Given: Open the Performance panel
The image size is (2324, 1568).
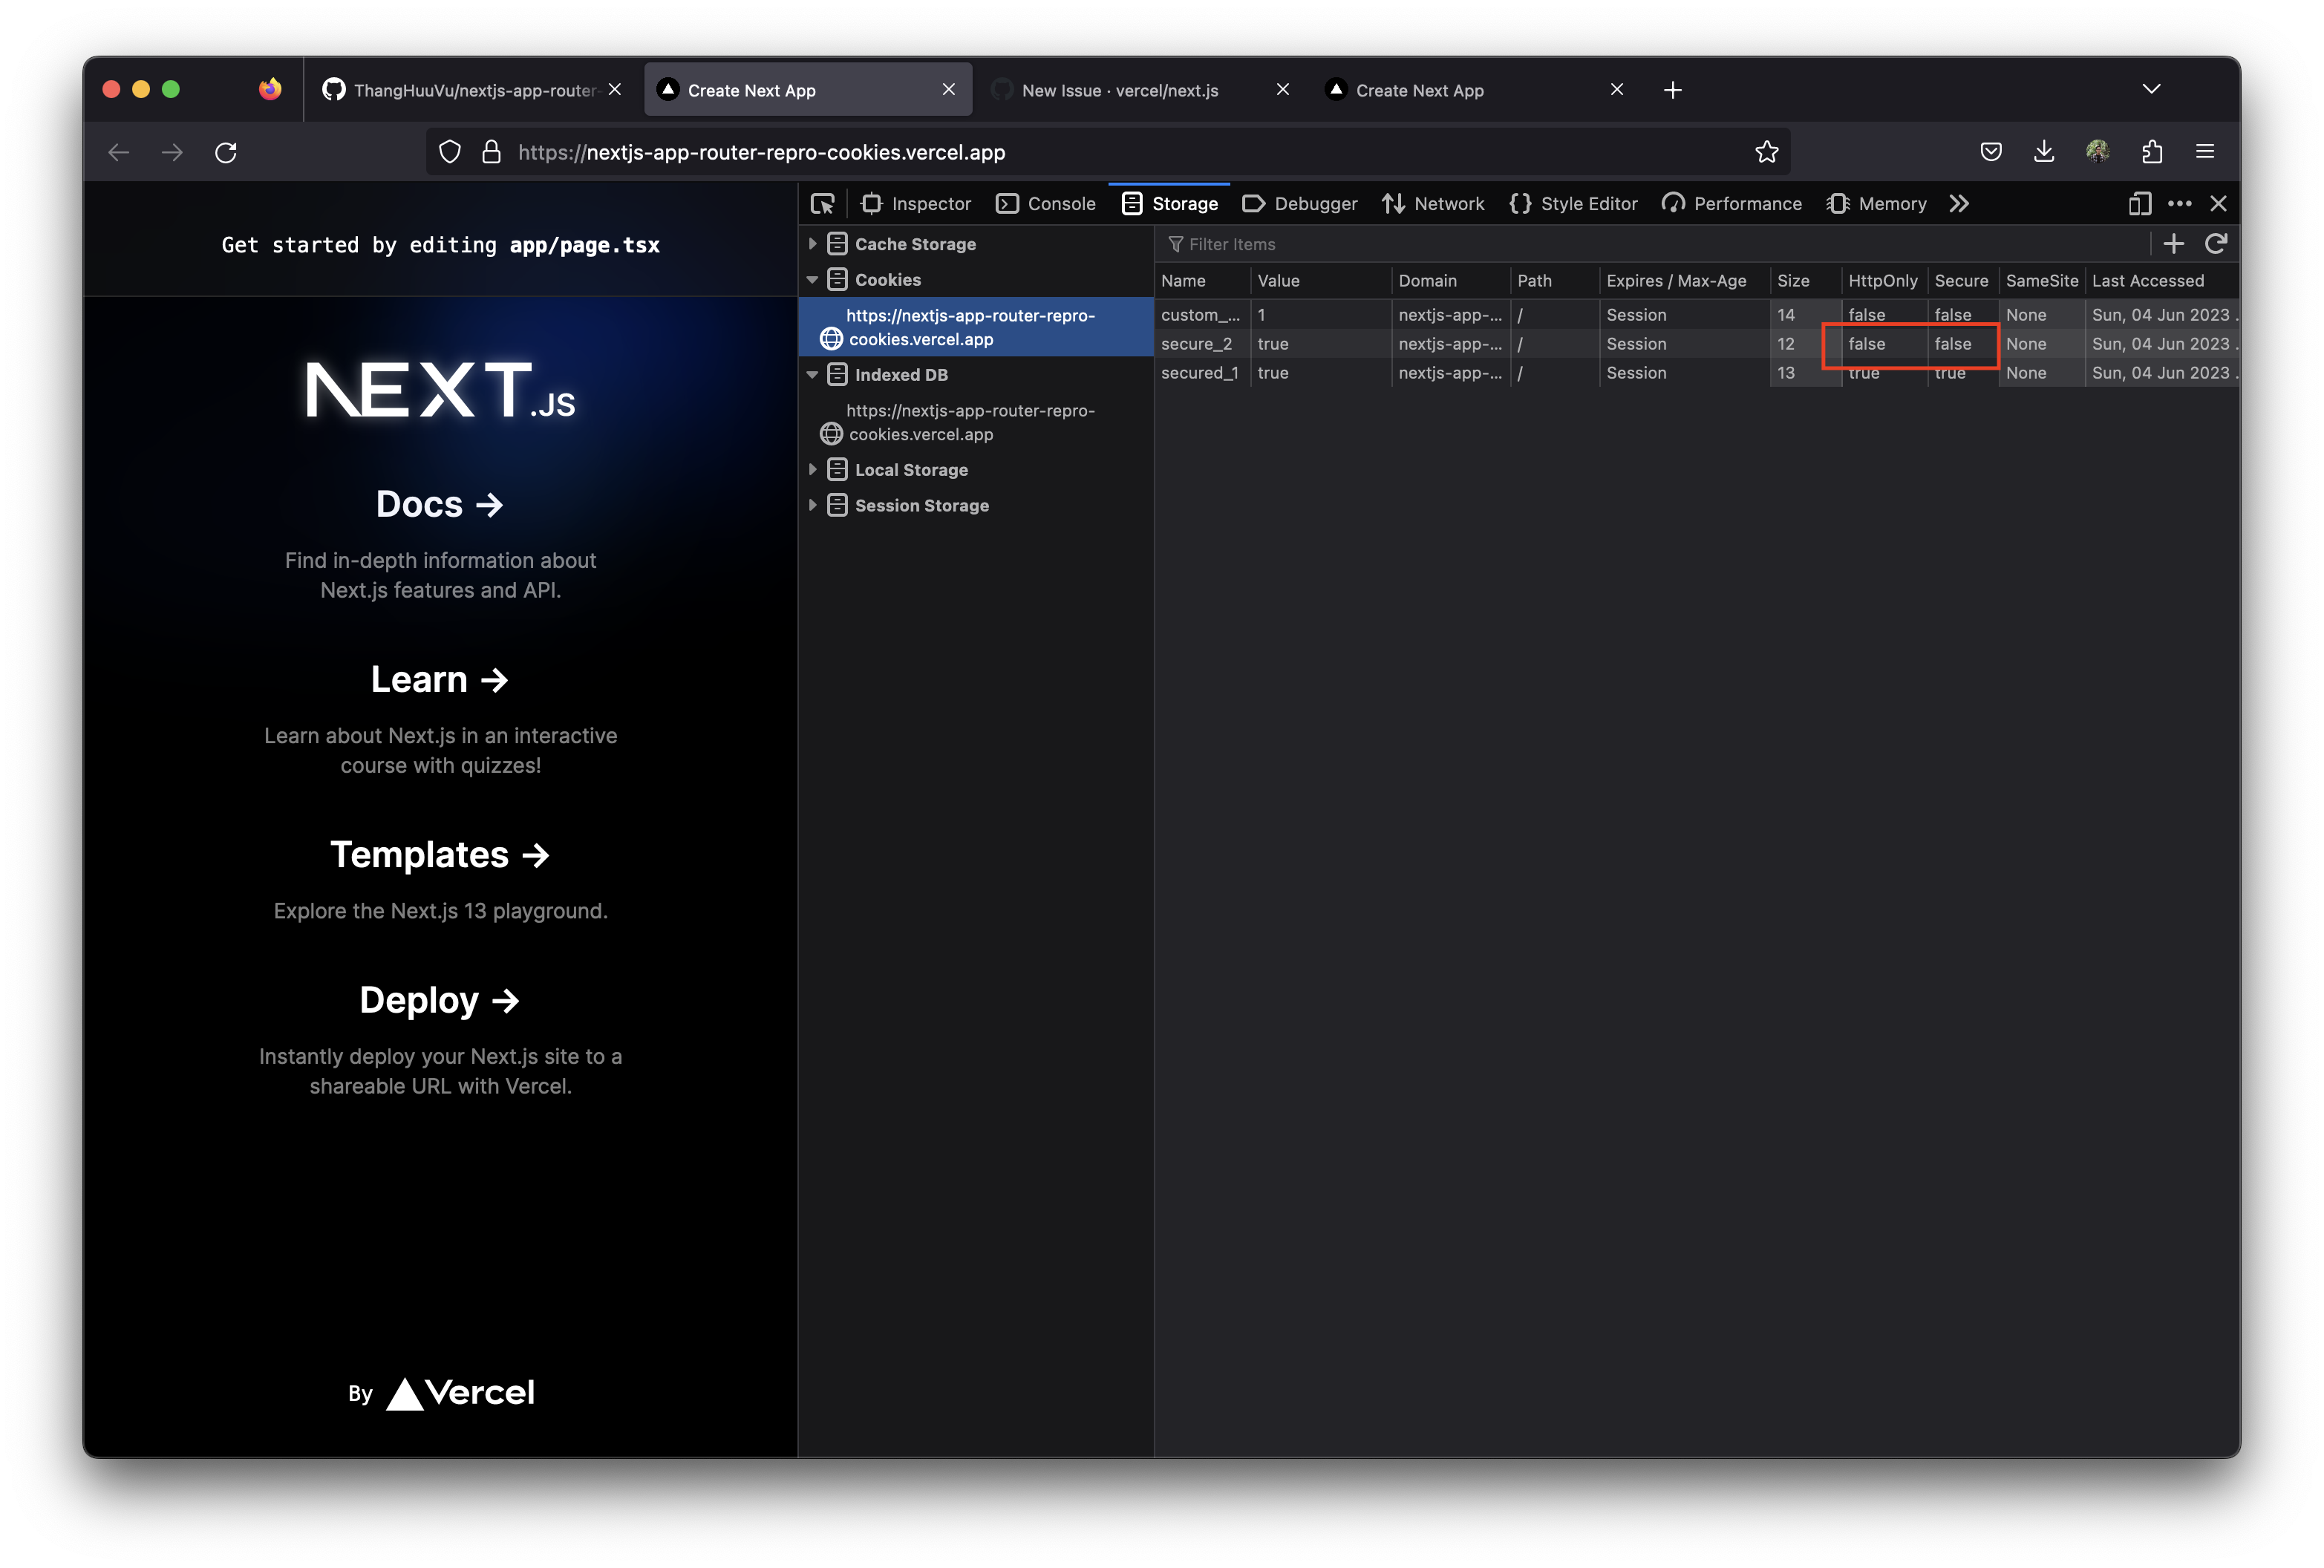Looking at the screenshot, I should [1731, 203].
